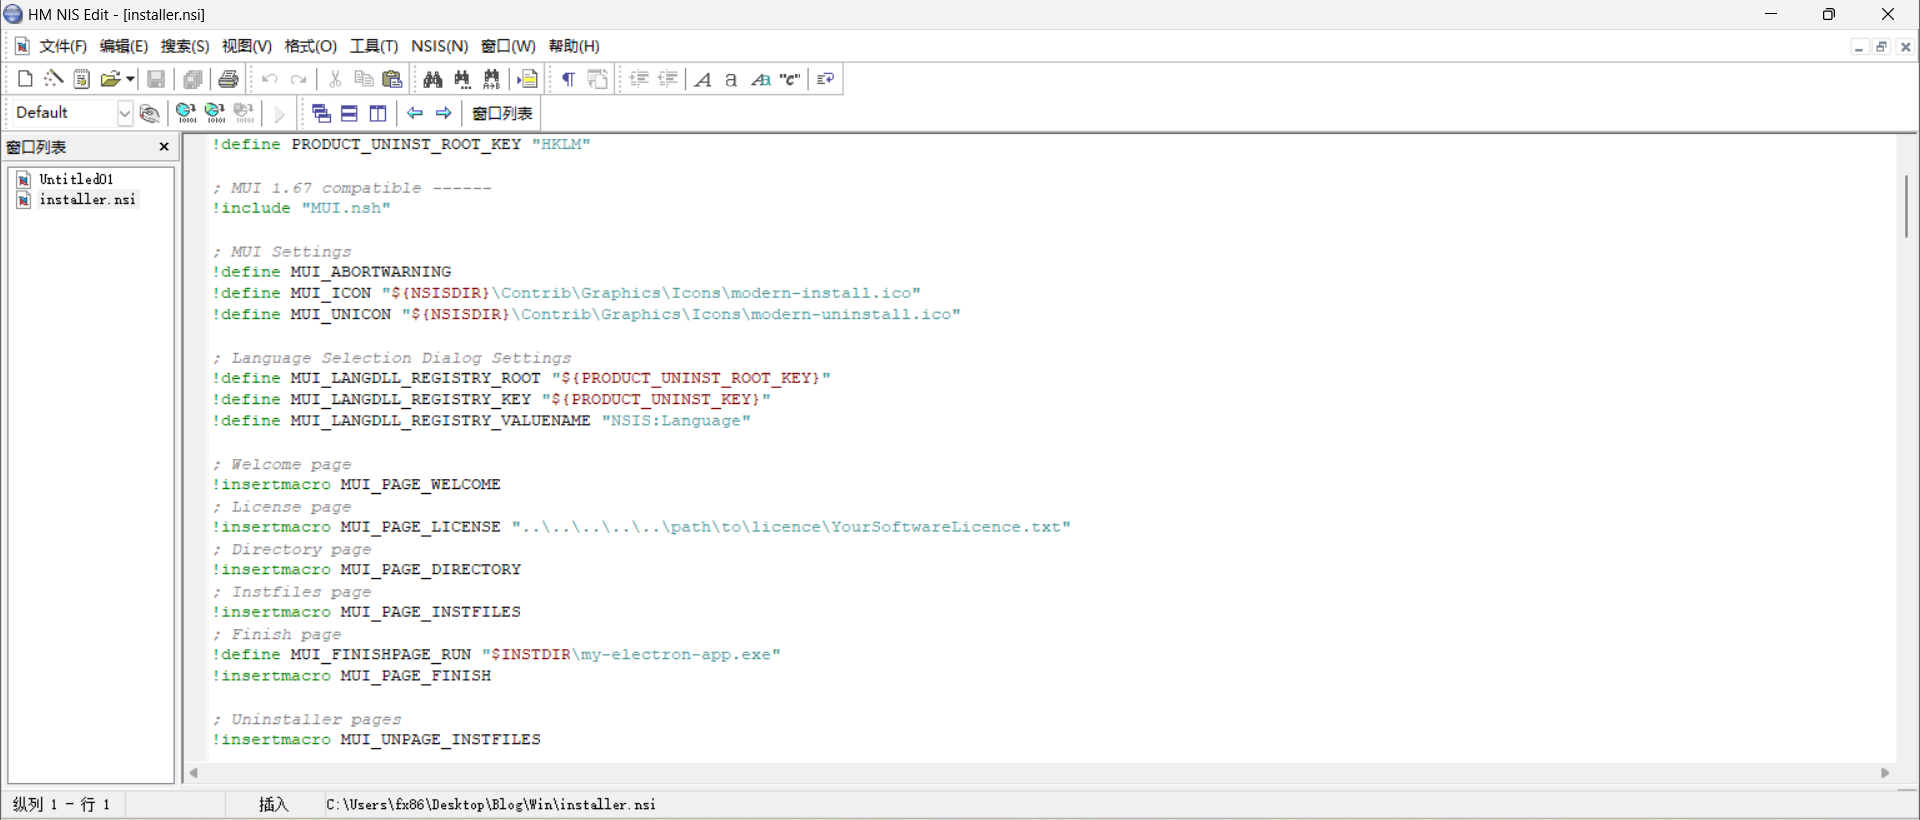Toggle word wrap in editor
Viewport: 1920px width, 820px height.
(826, 79)
